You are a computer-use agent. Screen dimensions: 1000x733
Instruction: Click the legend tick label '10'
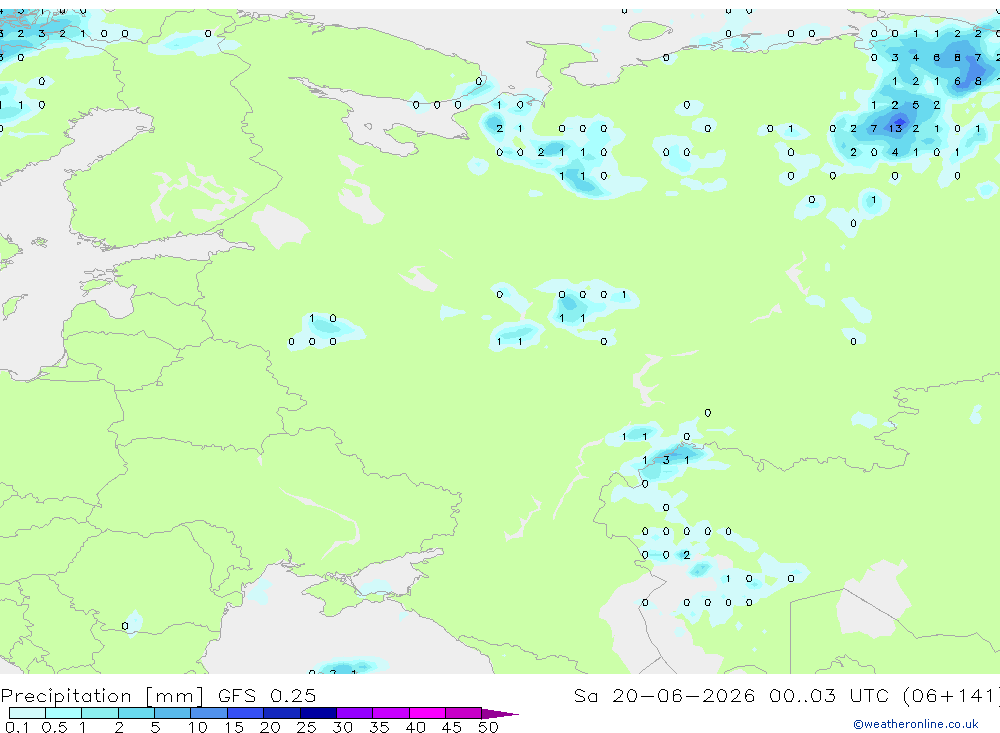pos(197,727)
